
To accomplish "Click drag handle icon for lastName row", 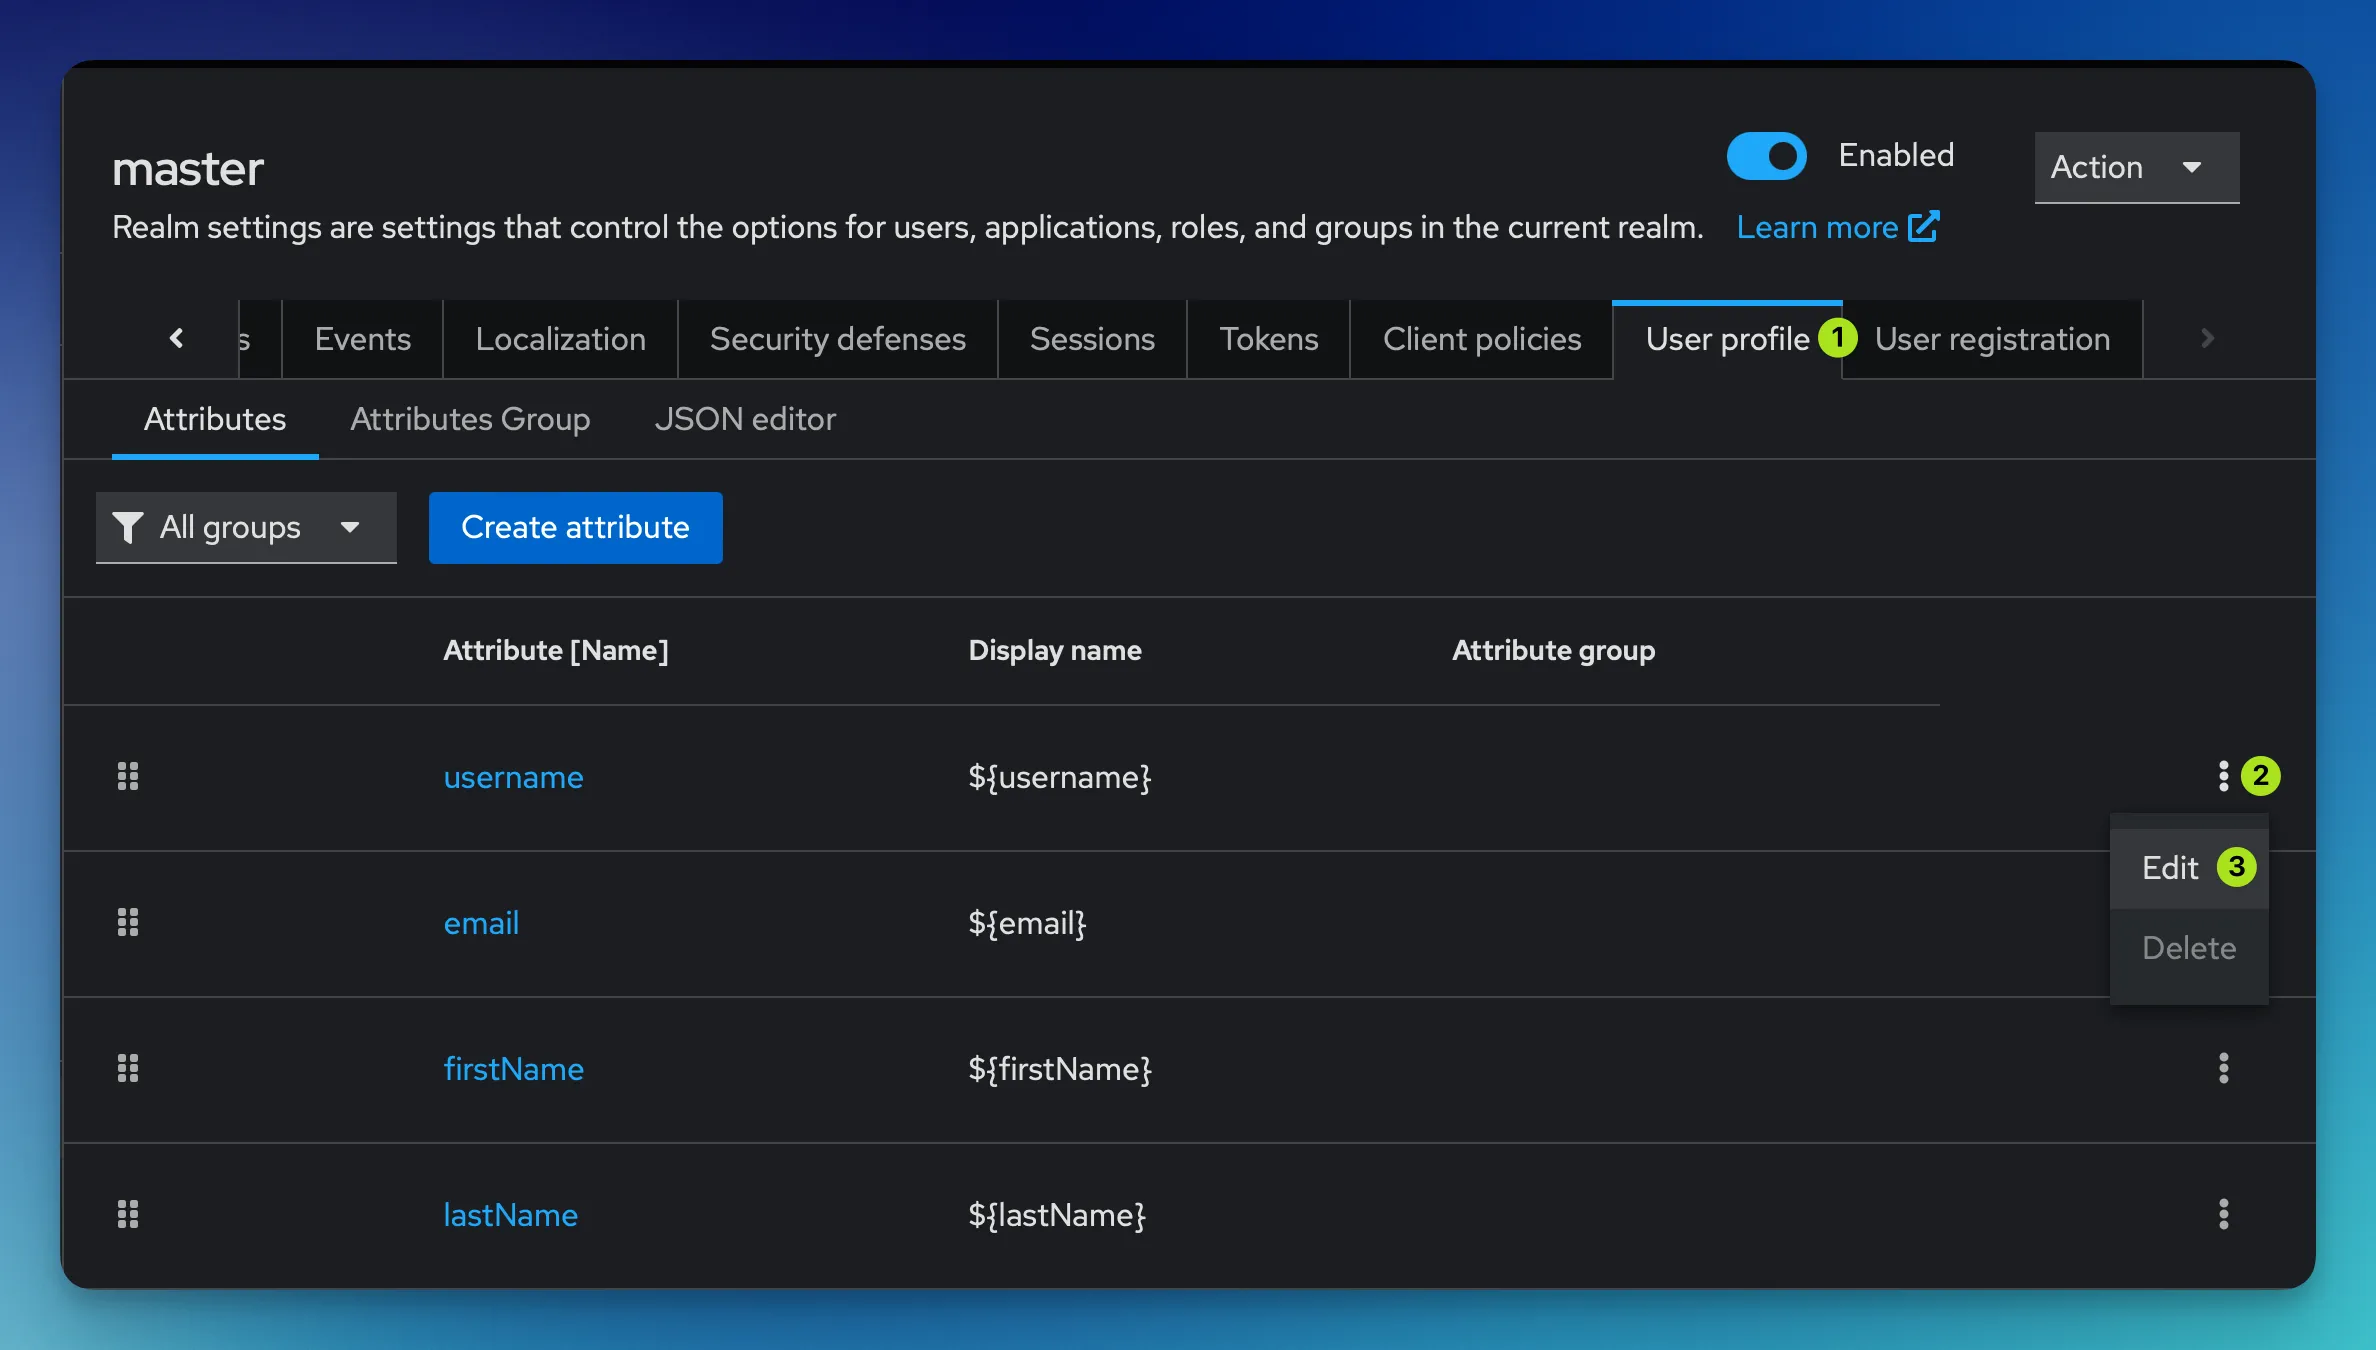I will pyautogui.click(x=128, y=1214).
